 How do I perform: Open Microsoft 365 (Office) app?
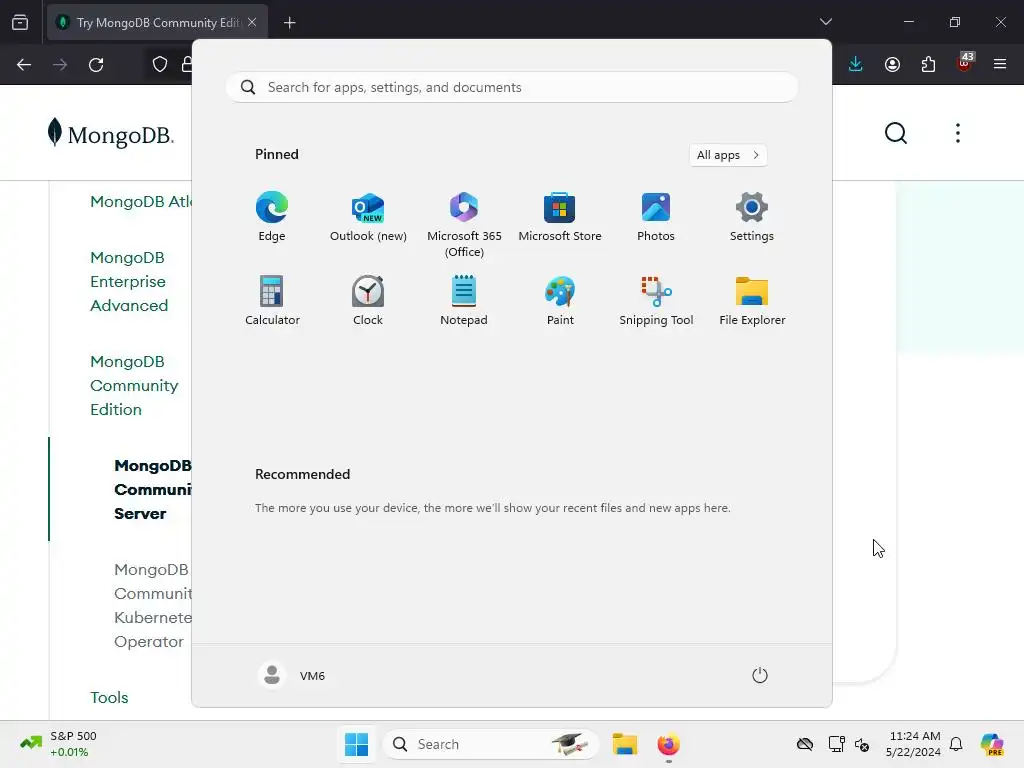click(x=464, y=225)
